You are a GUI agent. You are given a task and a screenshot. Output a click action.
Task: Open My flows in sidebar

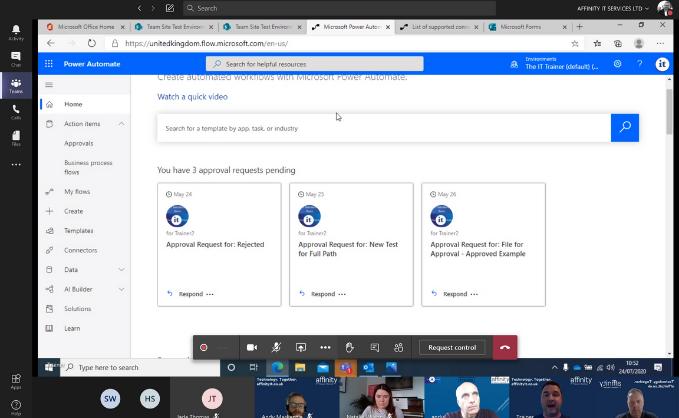[77, 191]
